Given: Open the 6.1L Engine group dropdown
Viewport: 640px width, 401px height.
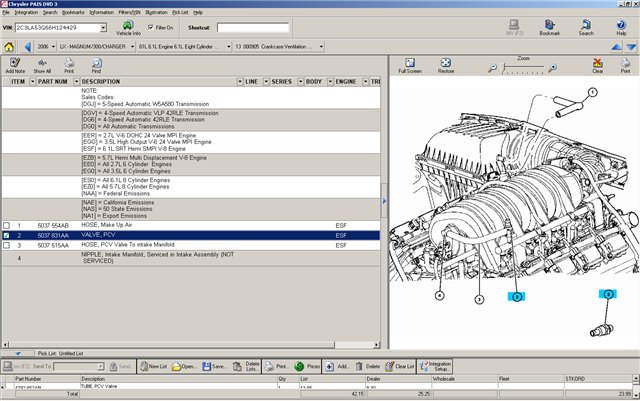Looking at the screenshot, I should coord(228,47).
